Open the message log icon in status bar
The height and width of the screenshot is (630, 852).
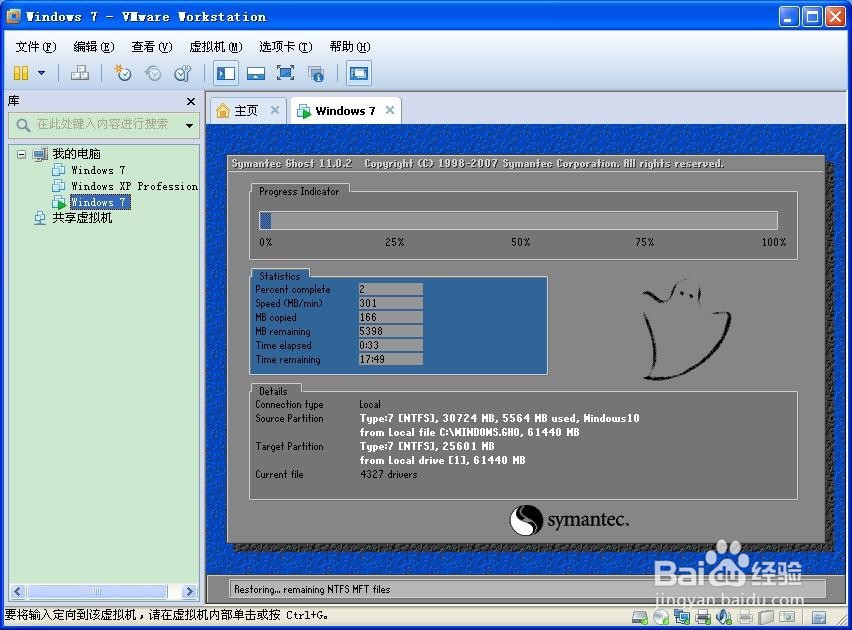818,617
